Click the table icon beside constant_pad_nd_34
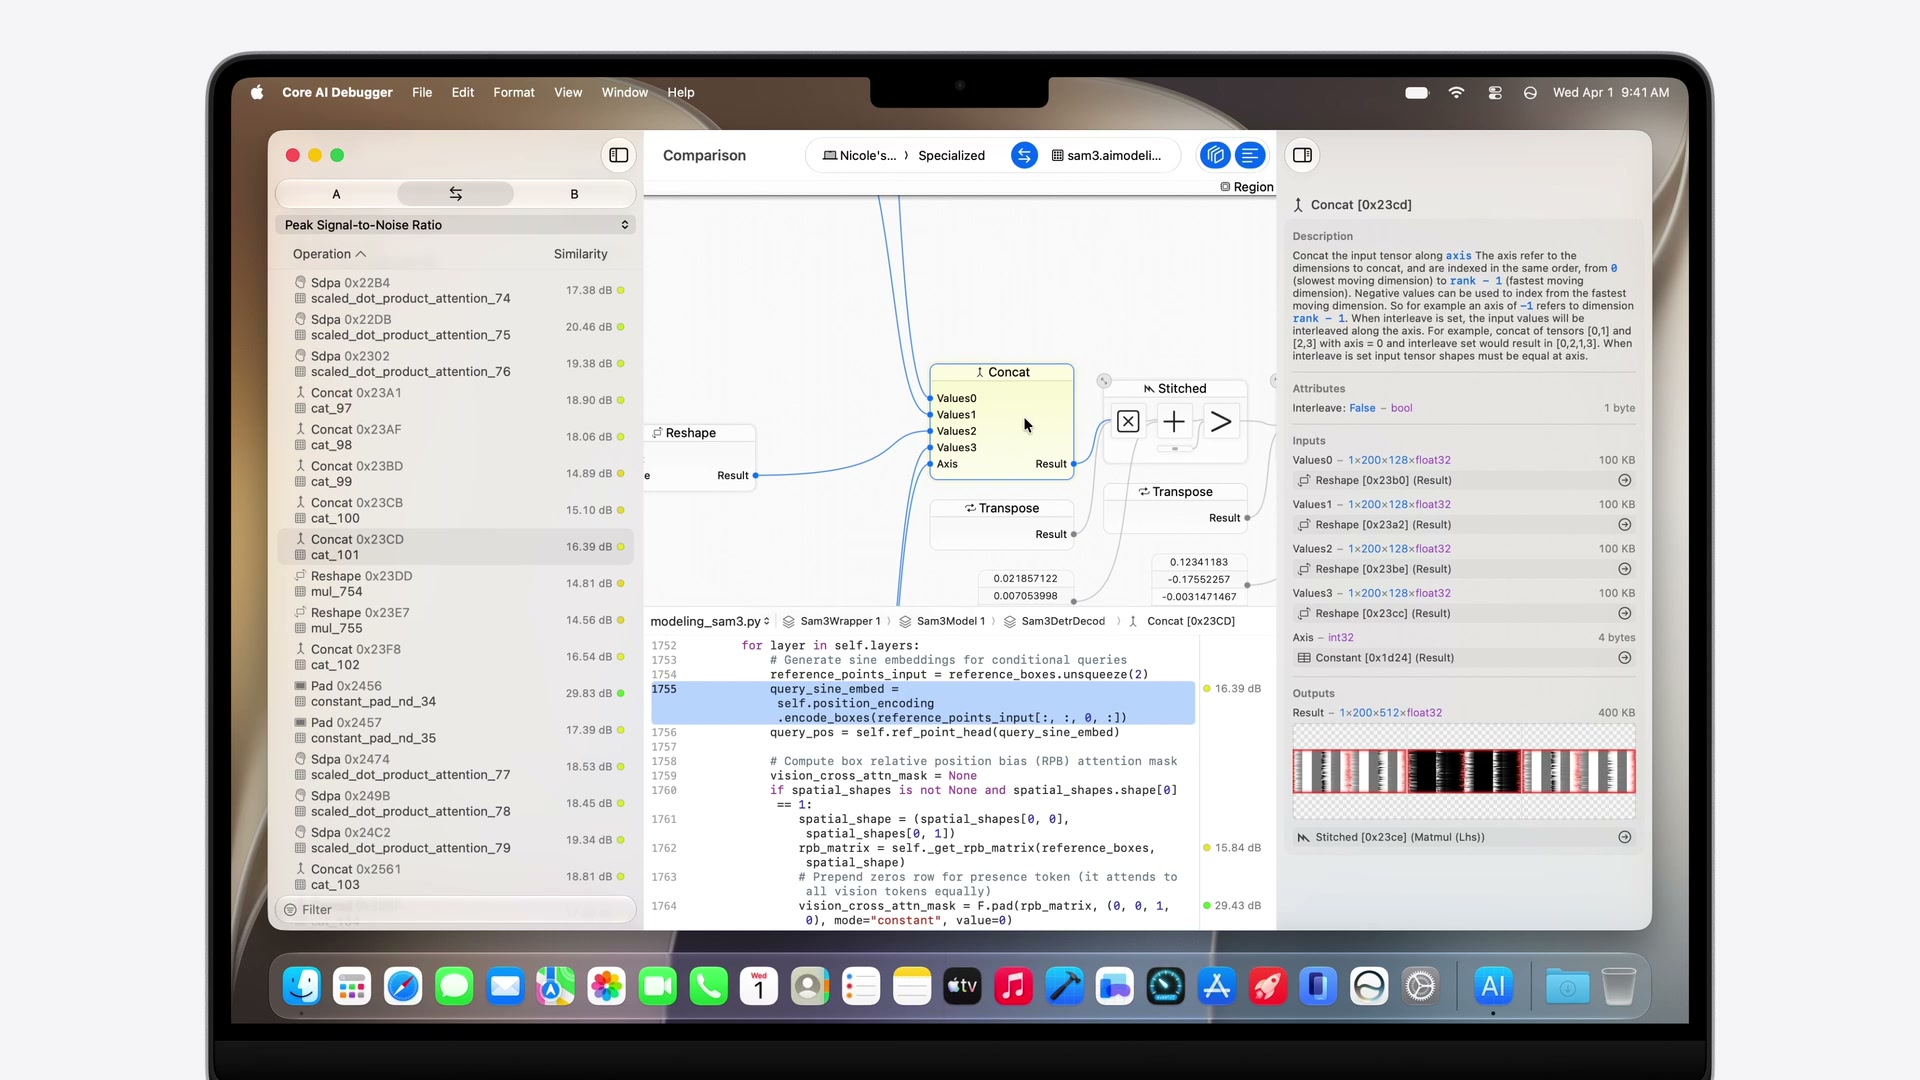Viewport: 1920px width, 1080px height. [300, 702]
